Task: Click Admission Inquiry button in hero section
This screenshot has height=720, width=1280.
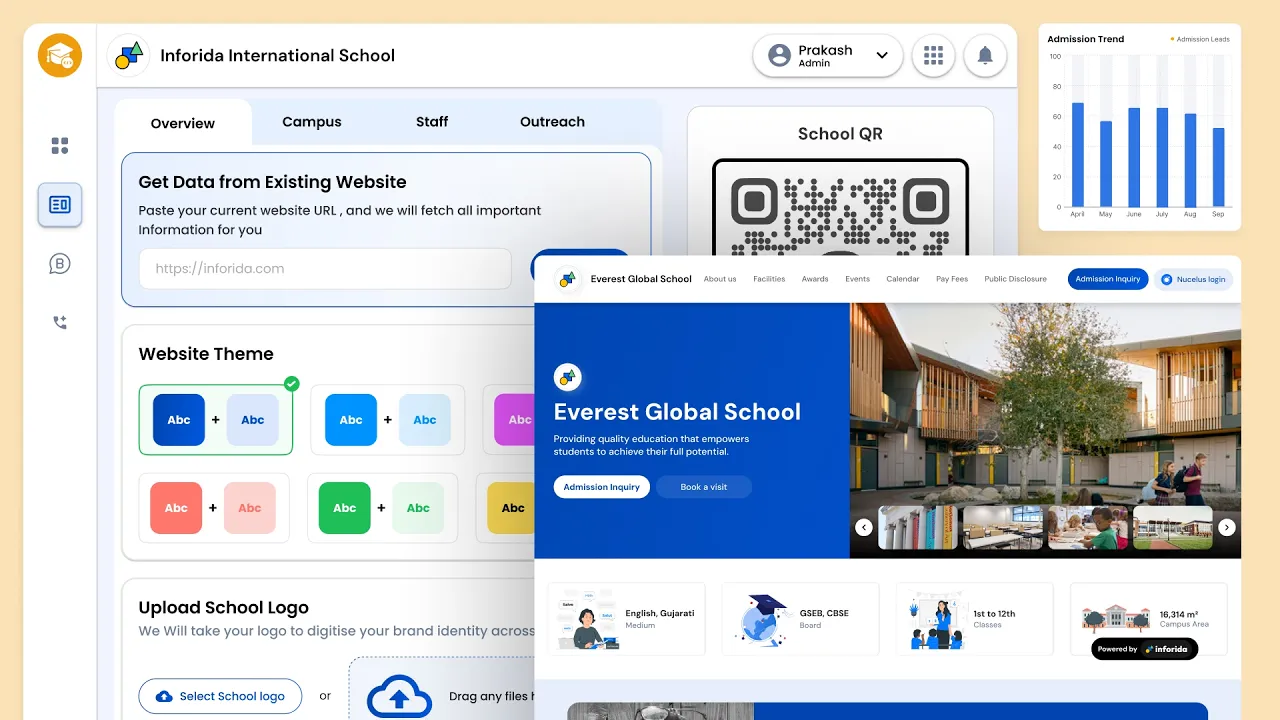Action: (x=601, y=487)
